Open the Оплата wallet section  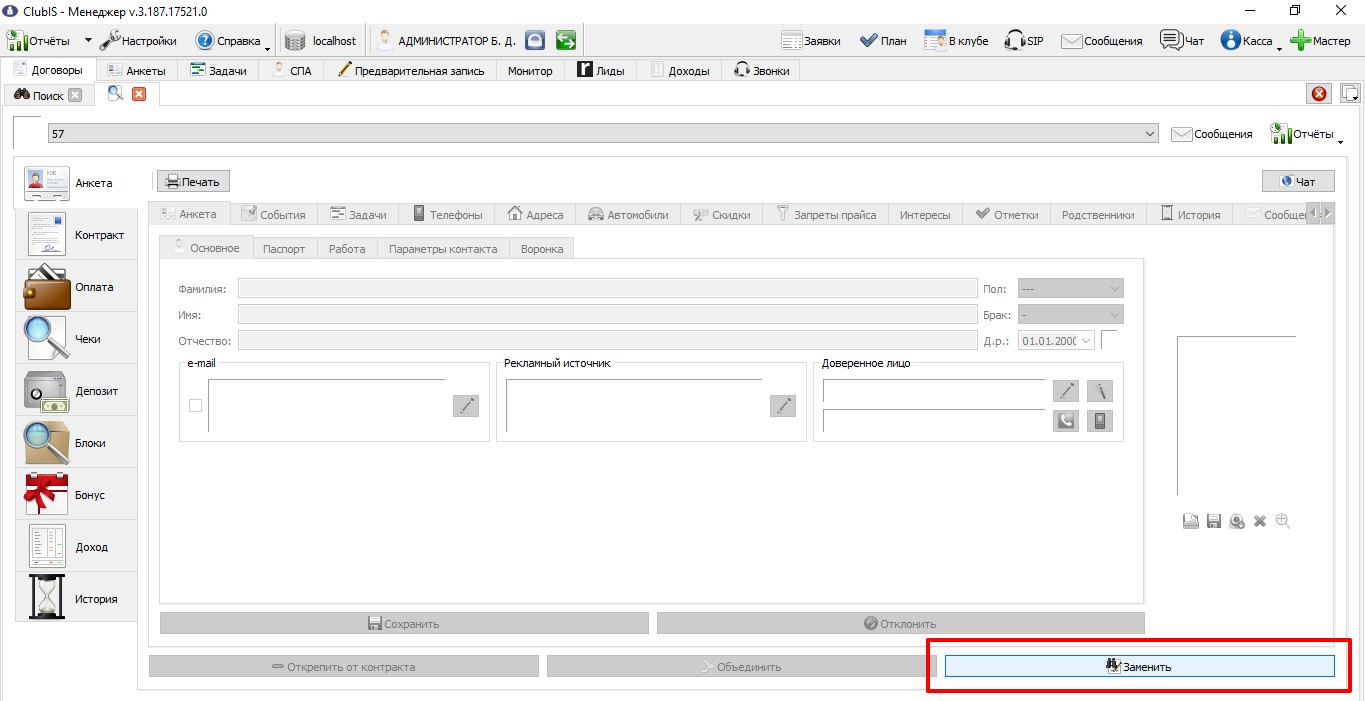(76, 287)
